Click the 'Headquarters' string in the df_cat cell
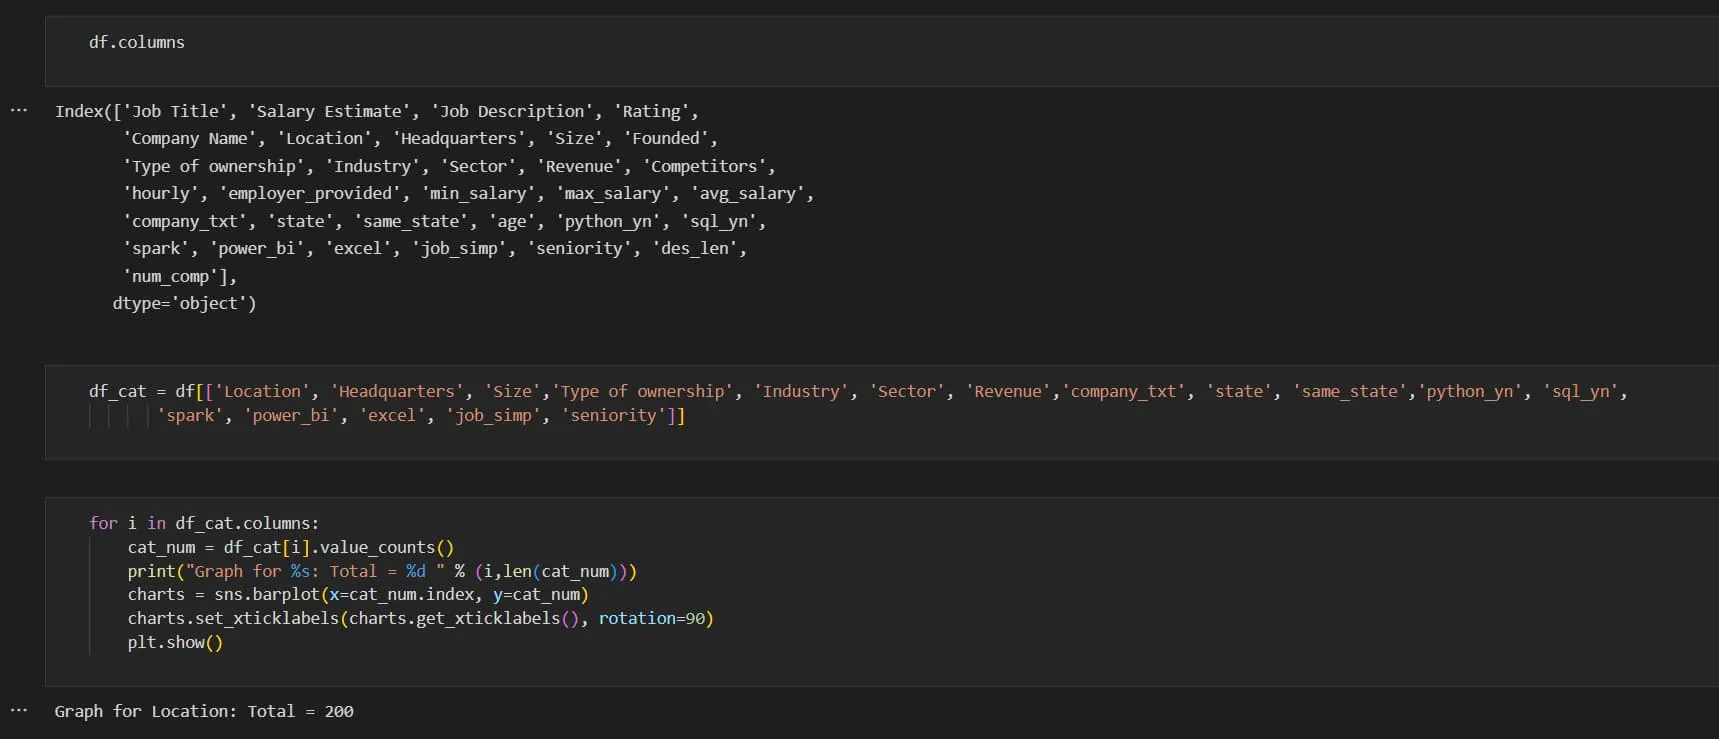This screenshot has width=1719, height=739. 396,391
